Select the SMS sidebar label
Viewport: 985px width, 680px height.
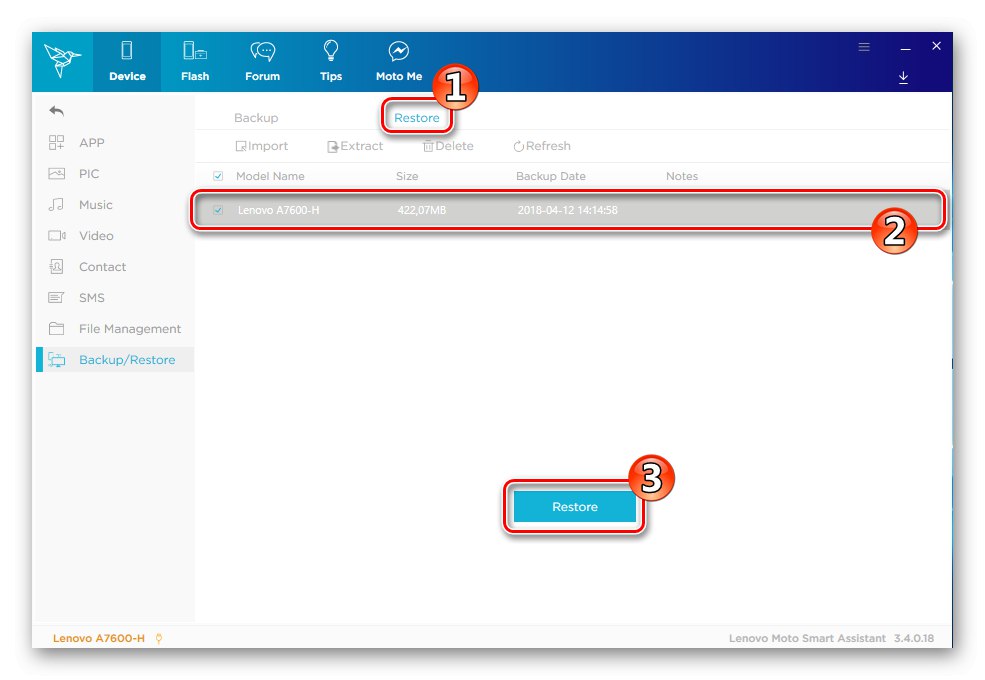(92, 297)
